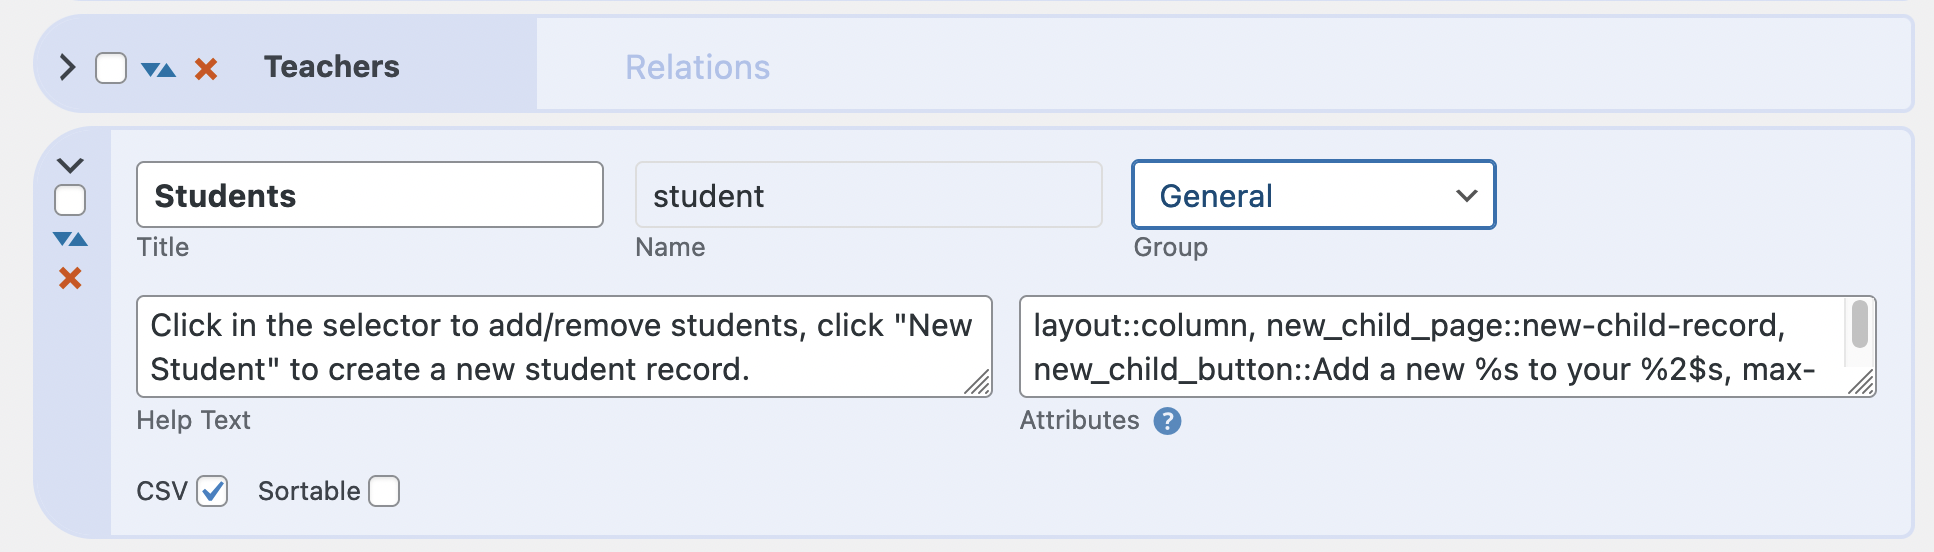Screen dimensions: 1934x552
Task: Click the Help Text textarea resize handle
Action: [x=978, y=383]
